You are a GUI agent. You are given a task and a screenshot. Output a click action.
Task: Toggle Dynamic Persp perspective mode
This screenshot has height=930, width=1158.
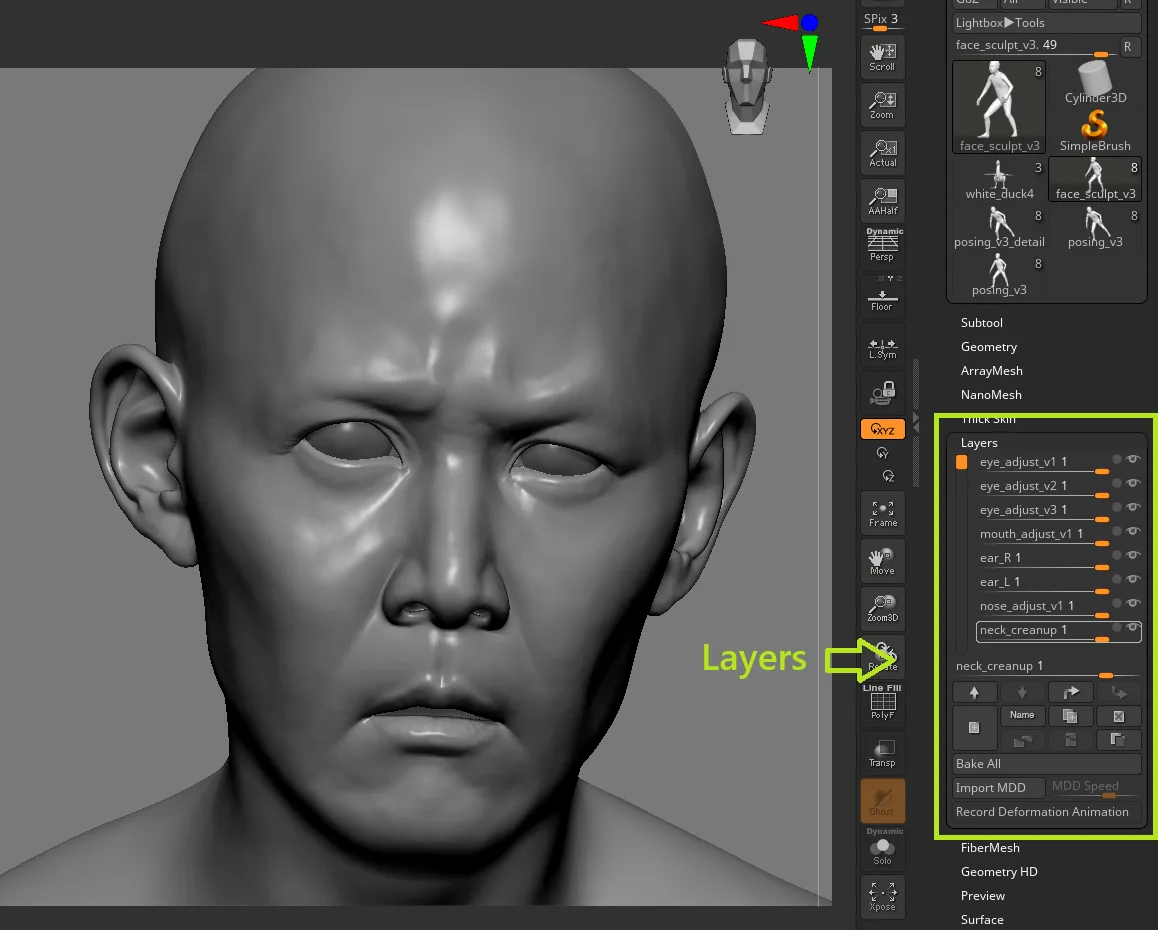883,245
